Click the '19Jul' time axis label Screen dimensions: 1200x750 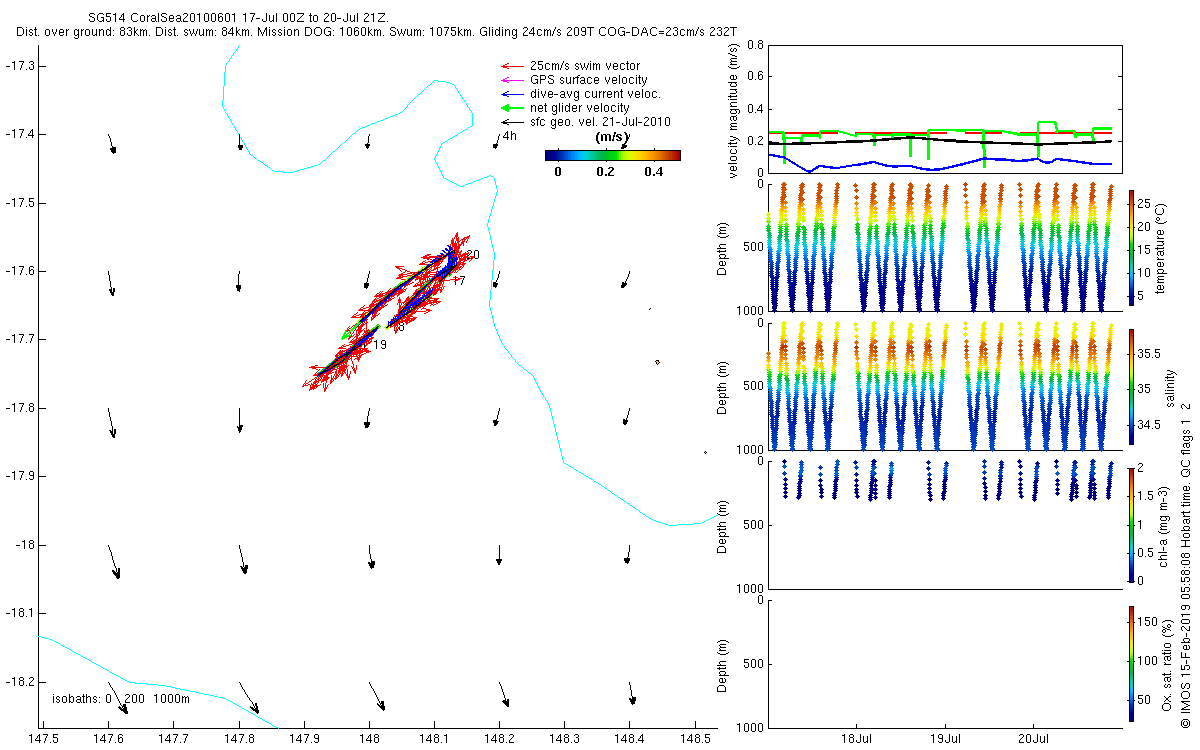(x=946, y=739)
